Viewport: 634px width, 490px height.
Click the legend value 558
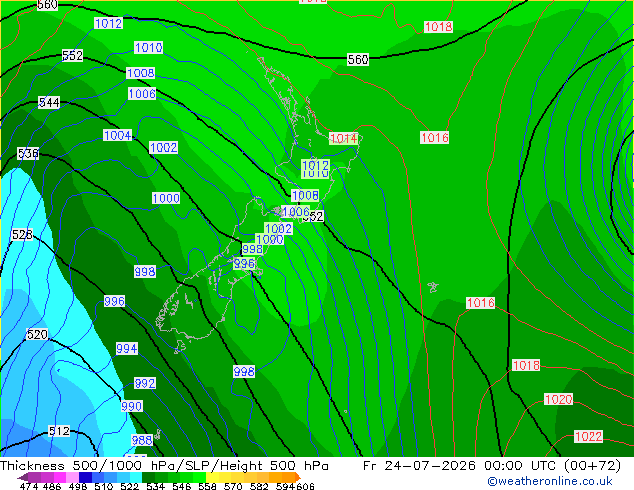[207, 486]
